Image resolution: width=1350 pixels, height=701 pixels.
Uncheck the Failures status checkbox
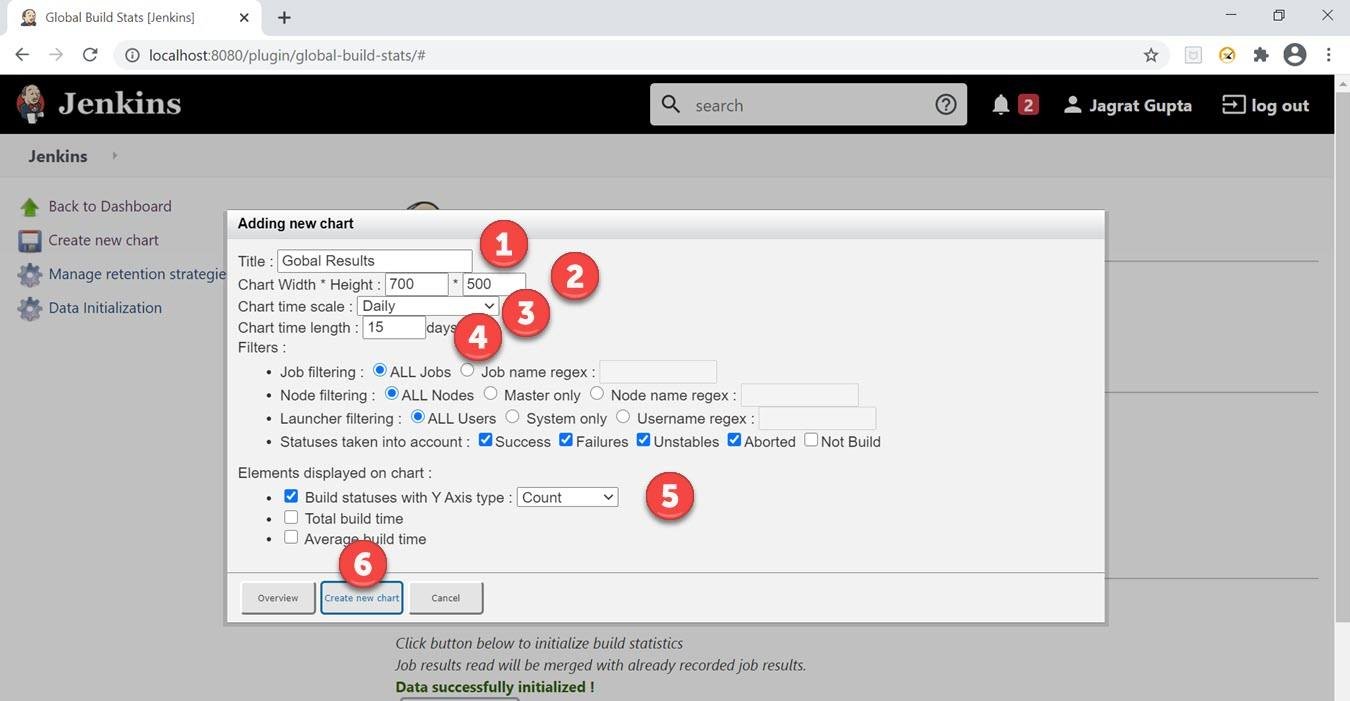(x=565, y=440)
